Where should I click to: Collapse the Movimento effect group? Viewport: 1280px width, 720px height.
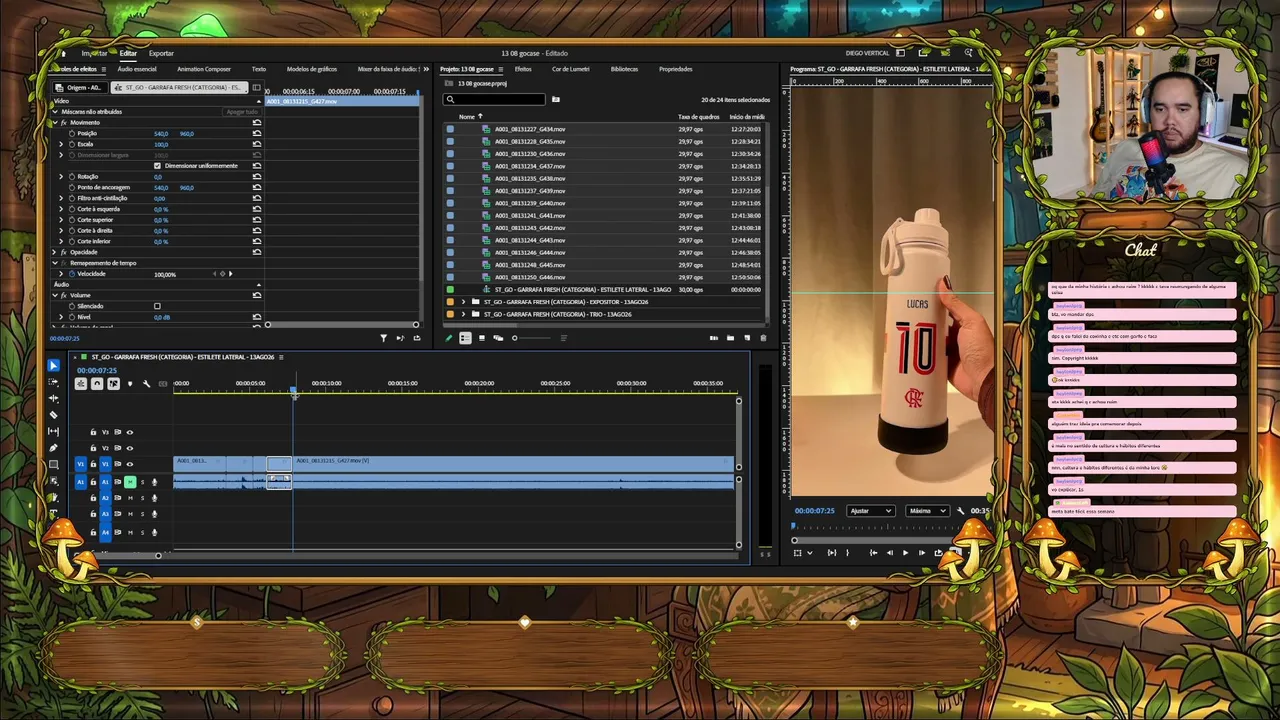(x=55, y=123)
